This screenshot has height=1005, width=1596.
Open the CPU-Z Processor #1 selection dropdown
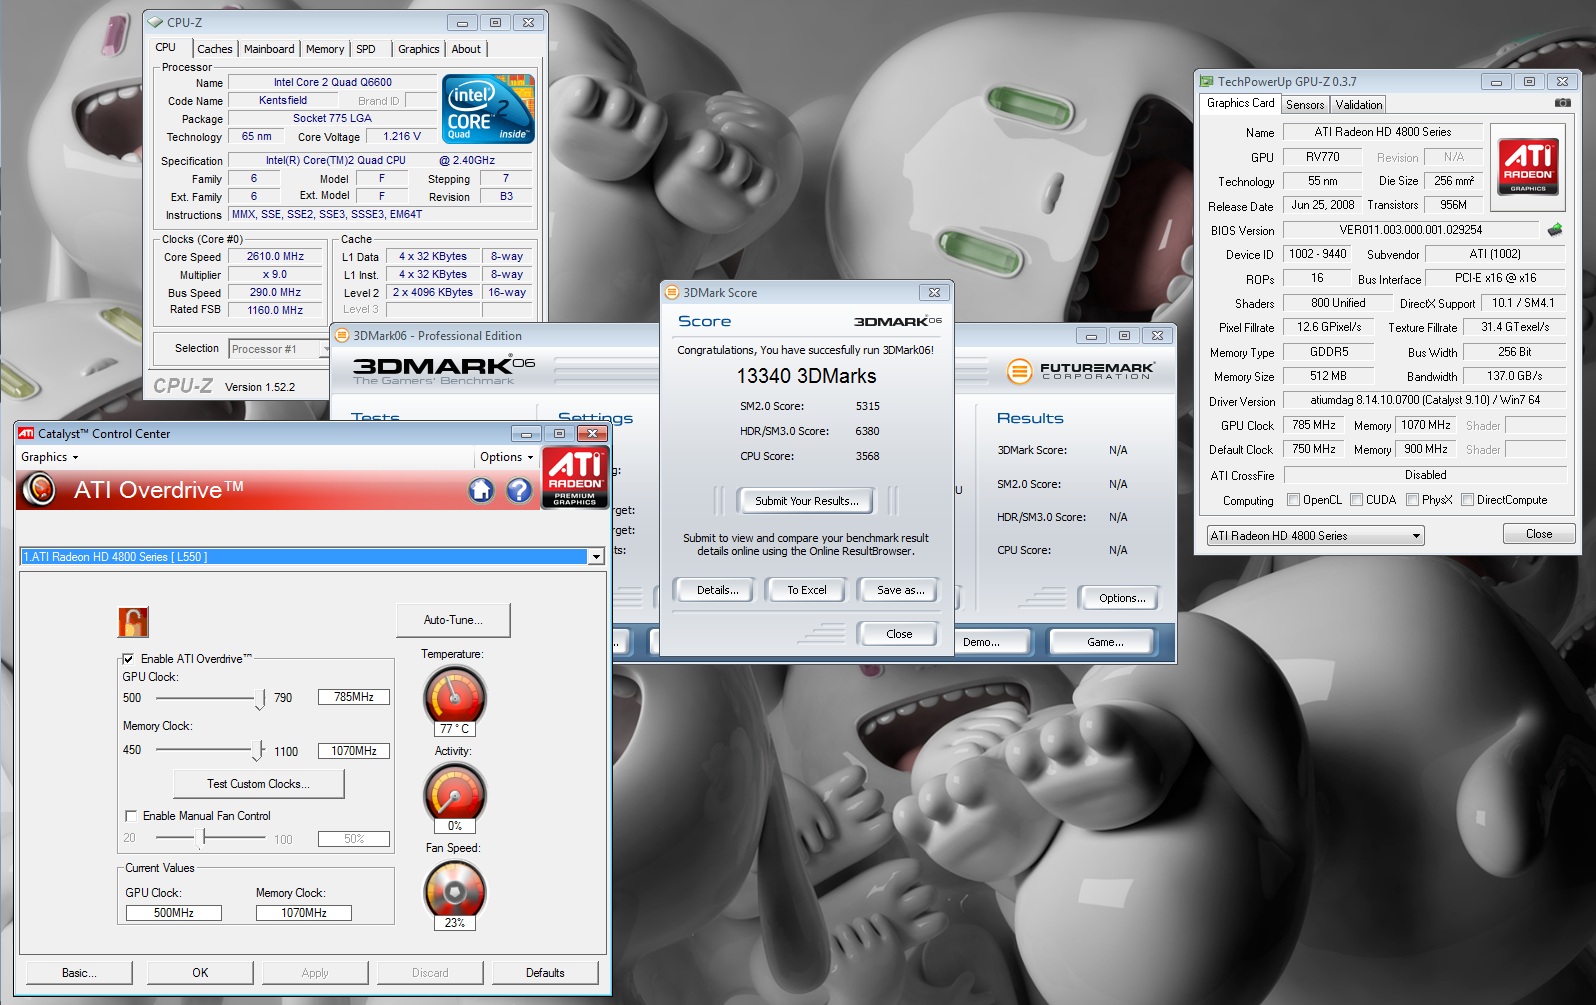[x=324, y=349]
